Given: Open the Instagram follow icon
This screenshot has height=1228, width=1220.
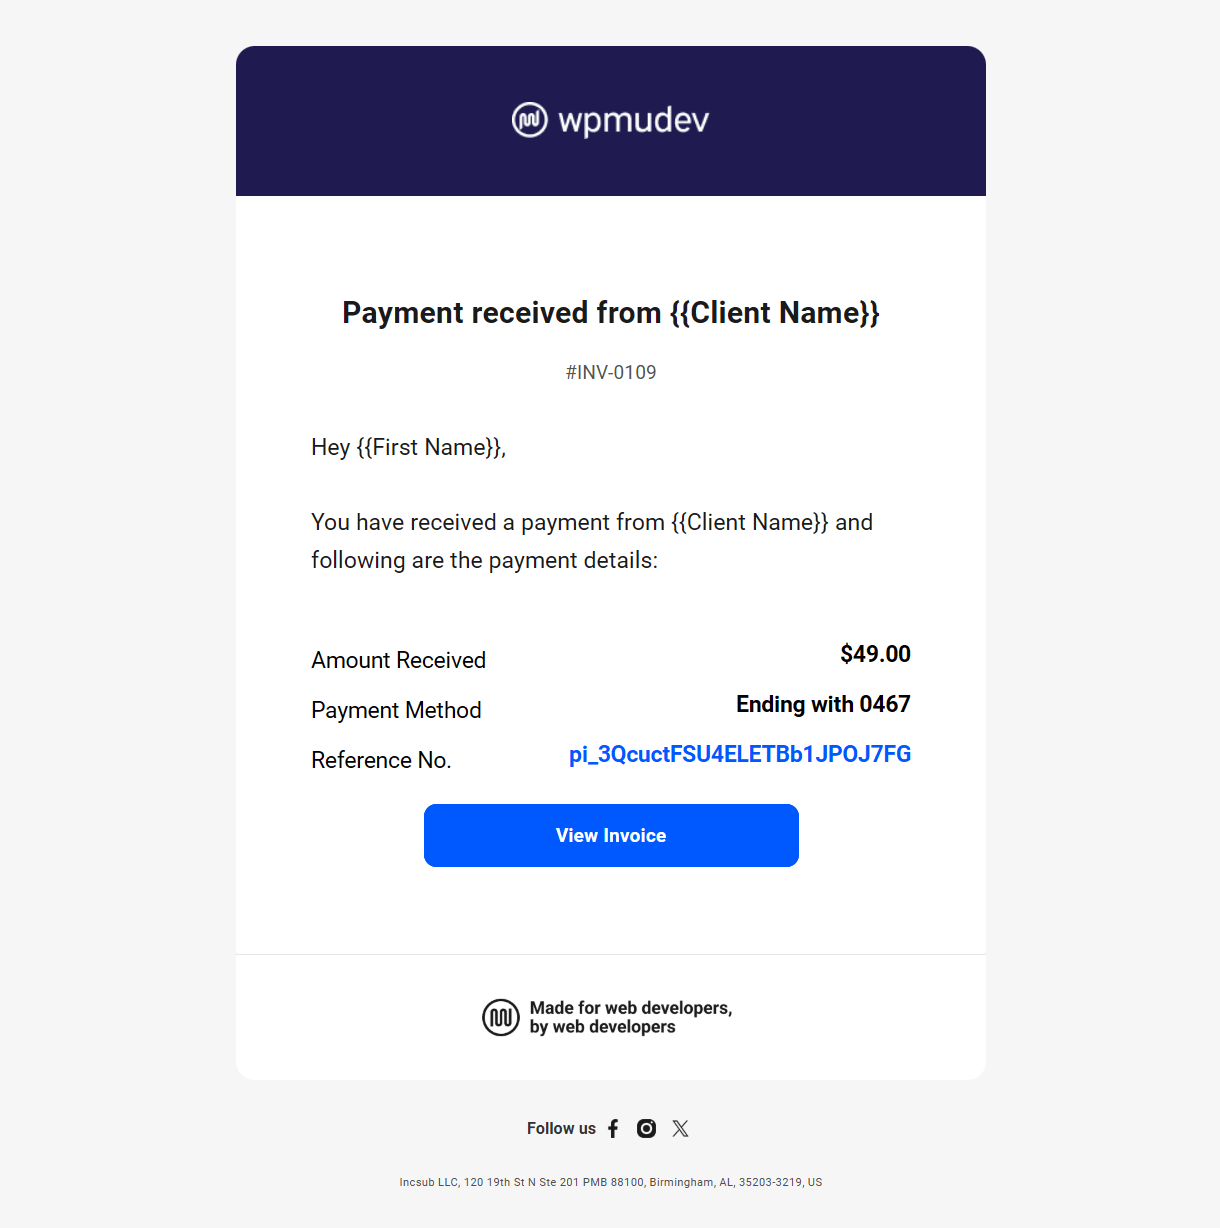Looking at the screenshot, I should 647,1128.
